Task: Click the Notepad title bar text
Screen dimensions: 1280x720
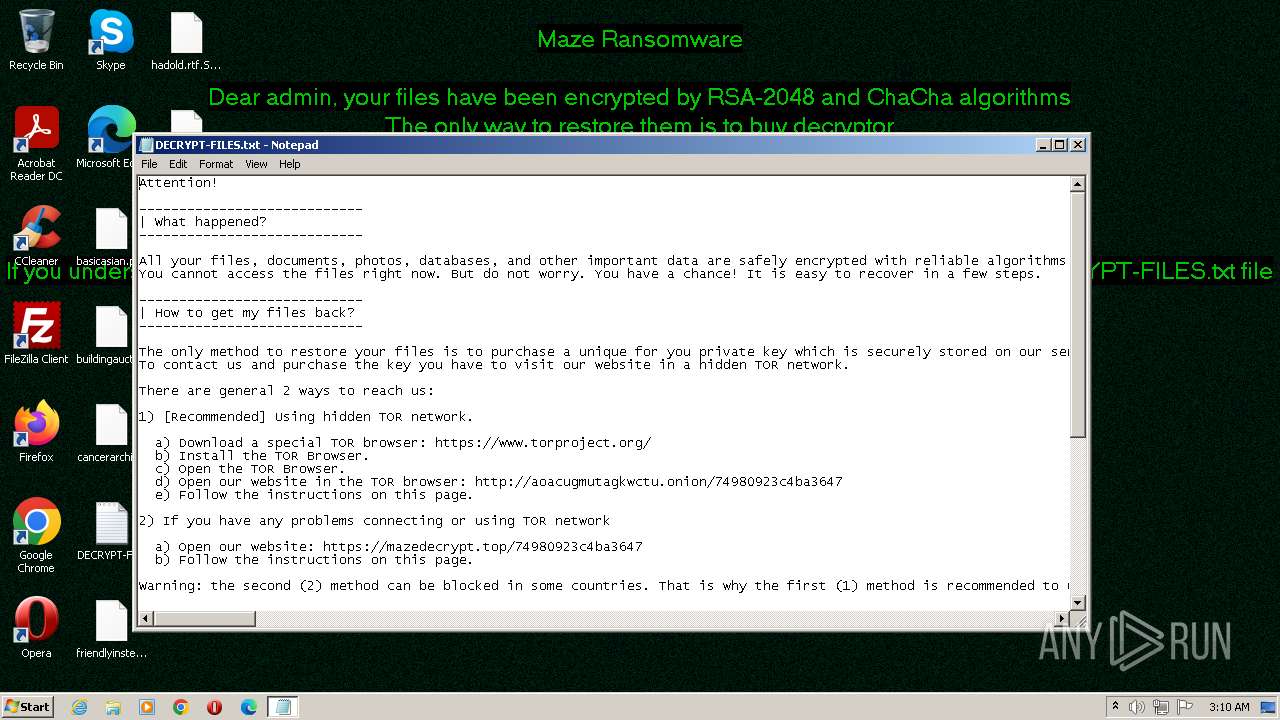Action: 237,145
